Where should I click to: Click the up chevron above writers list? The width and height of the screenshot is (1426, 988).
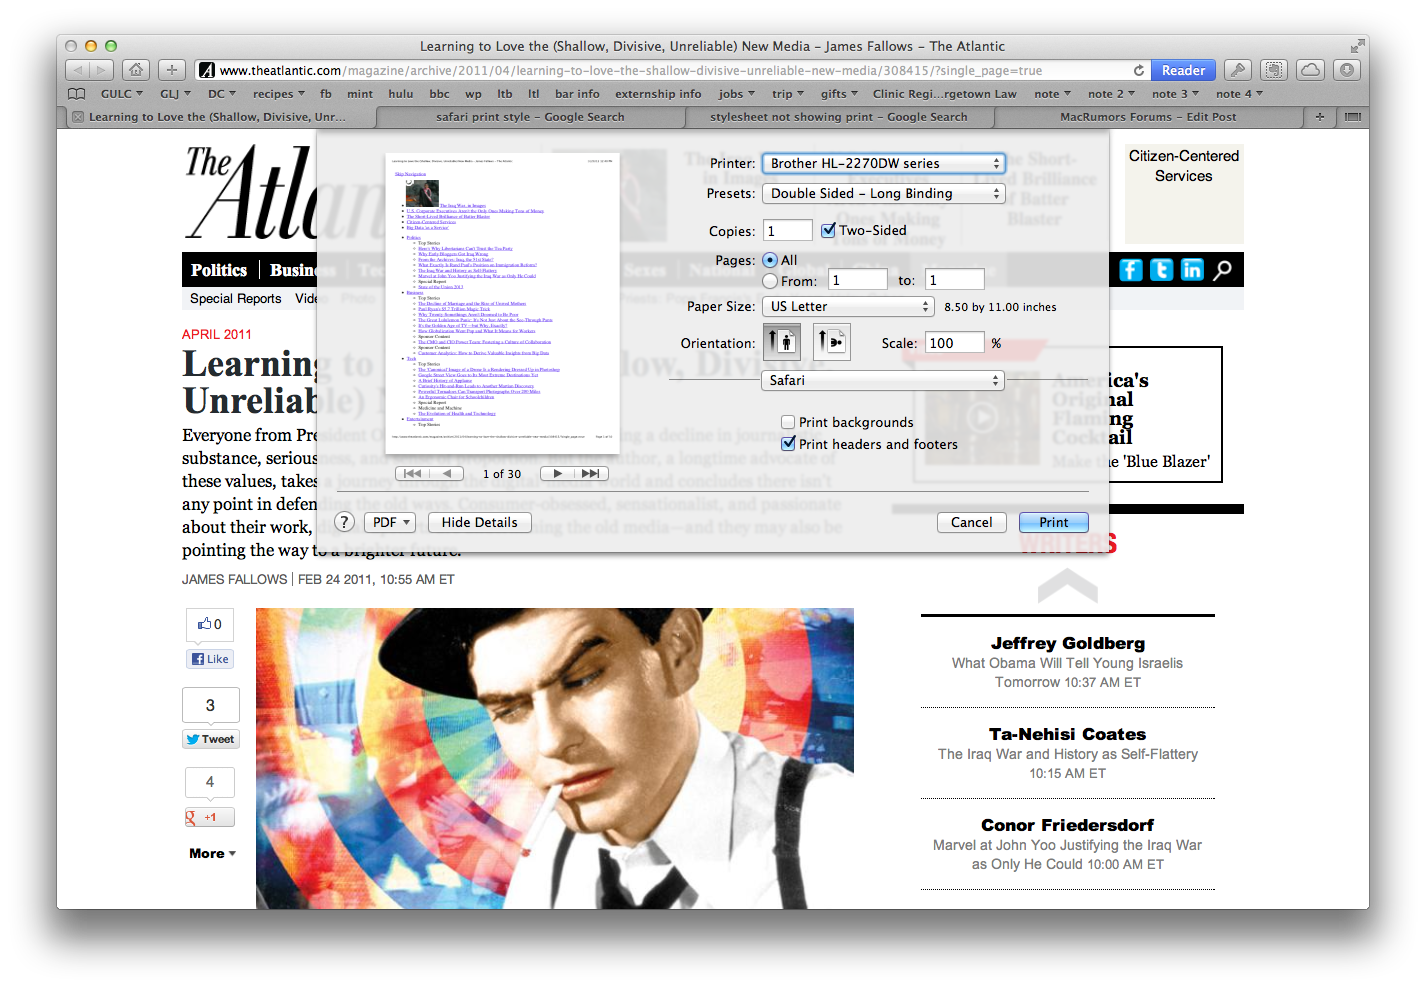(x=1068, y=585)
